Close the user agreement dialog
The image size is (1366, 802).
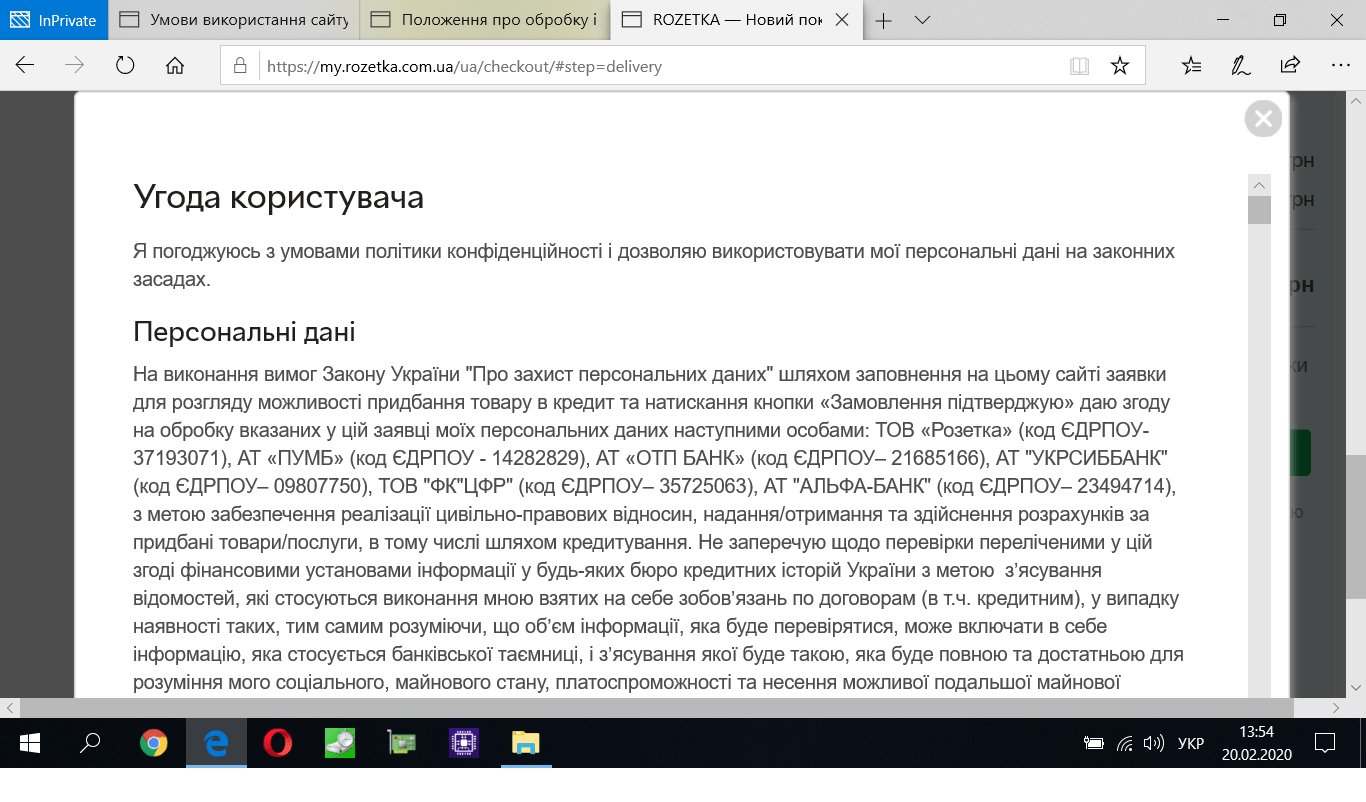pyautogui.click(x=1263, y=119)
